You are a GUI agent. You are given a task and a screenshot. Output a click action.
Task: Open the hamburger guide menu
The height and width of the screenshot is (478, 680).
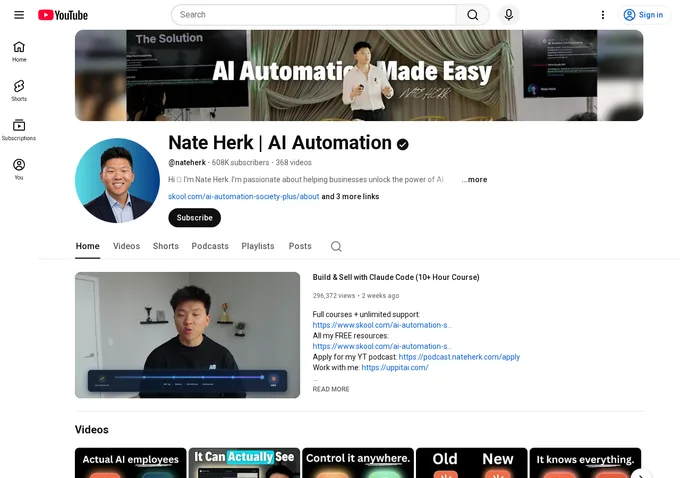click(19, 15)
